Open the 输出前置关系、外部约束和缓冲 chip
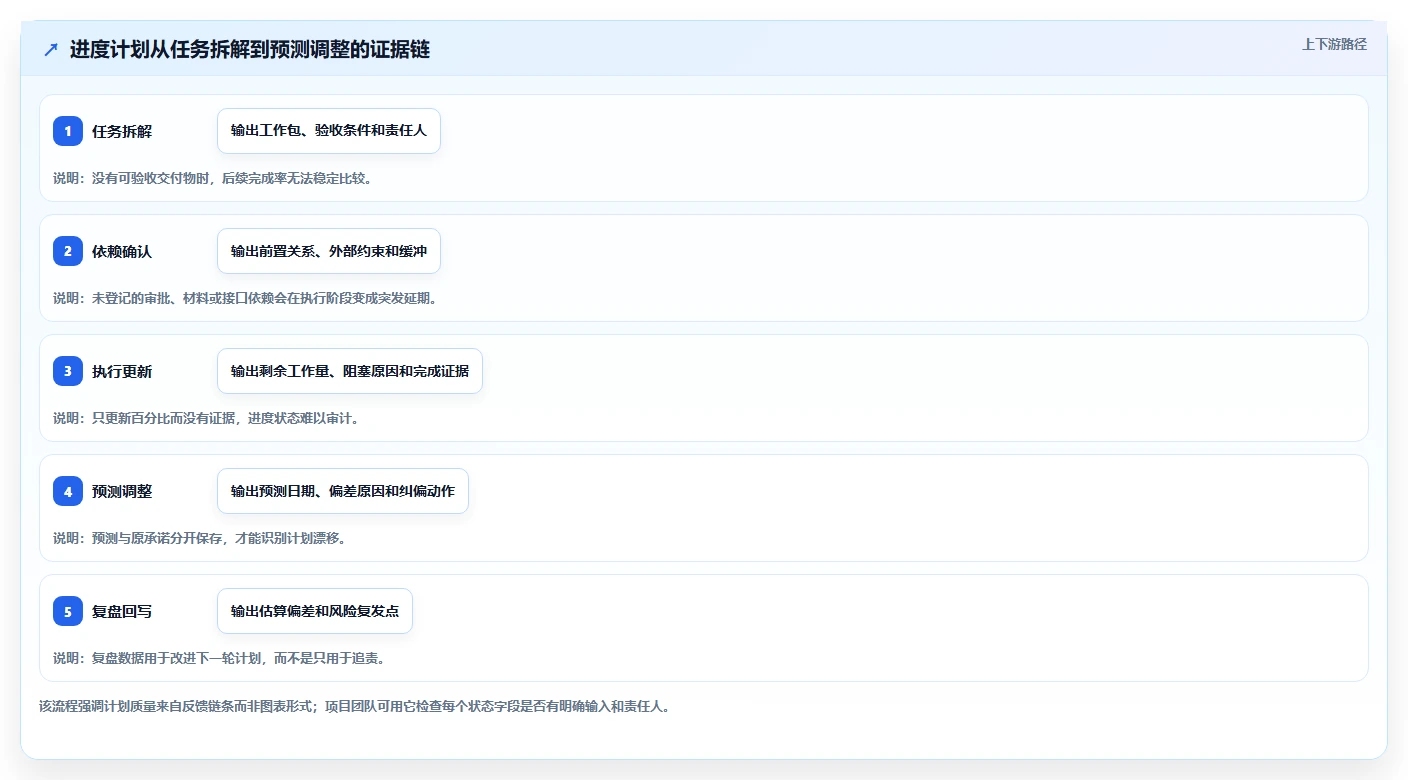Screen dimensions: 1408x780 tap(329, 251)
